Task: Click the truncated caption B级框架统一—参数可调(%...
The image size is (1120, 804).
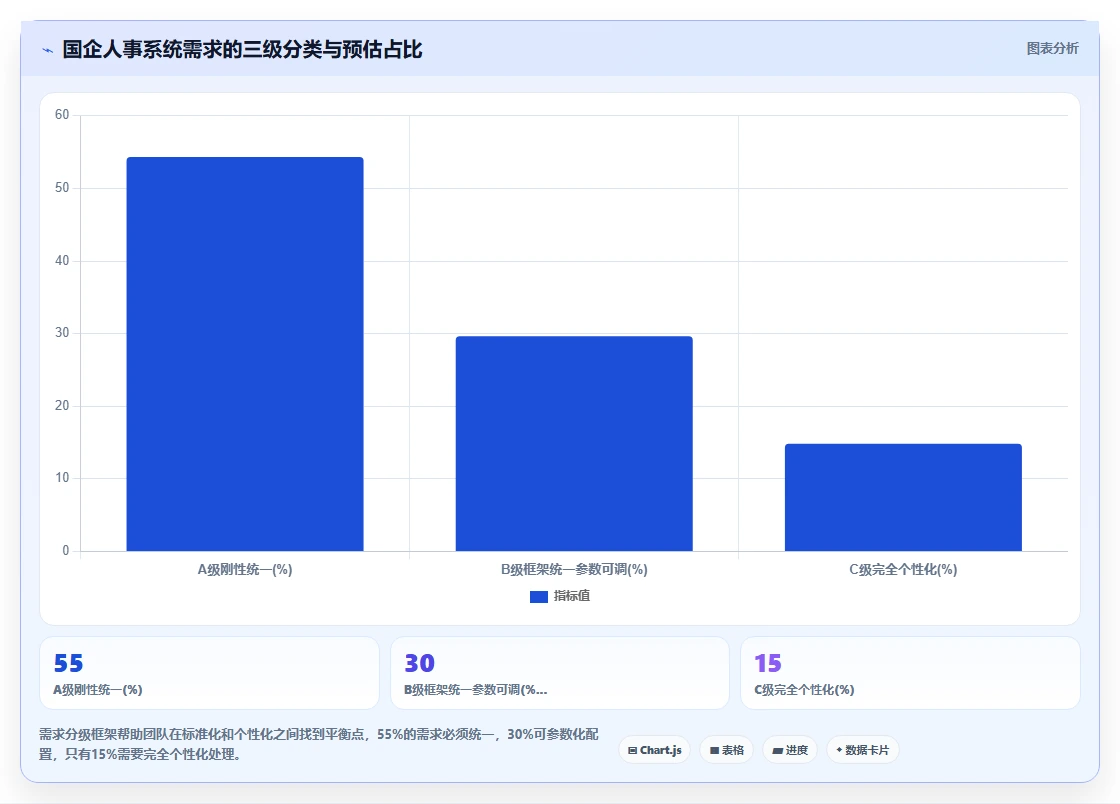Action: pos(476,690)
